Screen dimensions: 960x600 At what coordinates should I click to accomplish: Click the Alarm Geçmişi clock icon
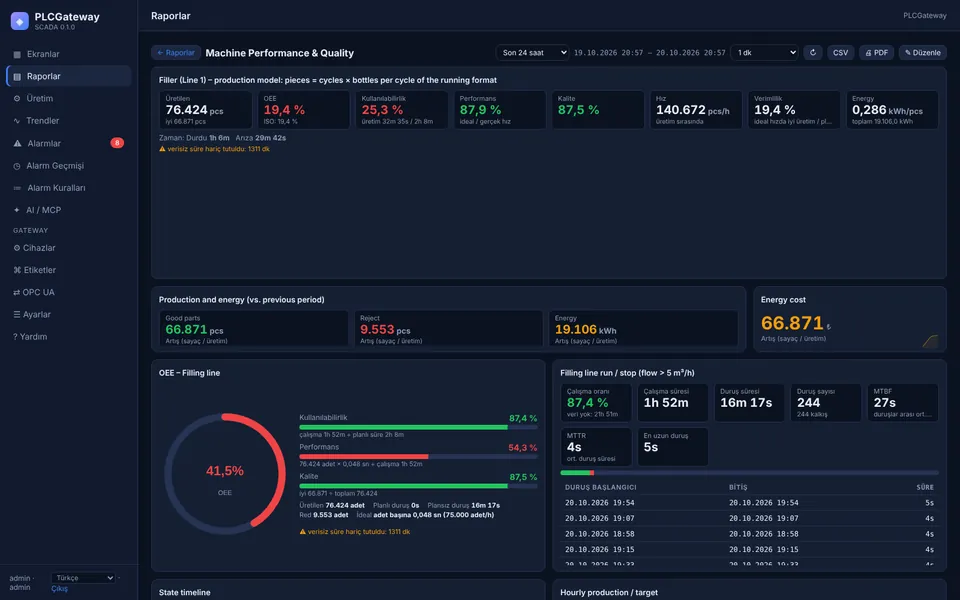(x=17, y=166)
